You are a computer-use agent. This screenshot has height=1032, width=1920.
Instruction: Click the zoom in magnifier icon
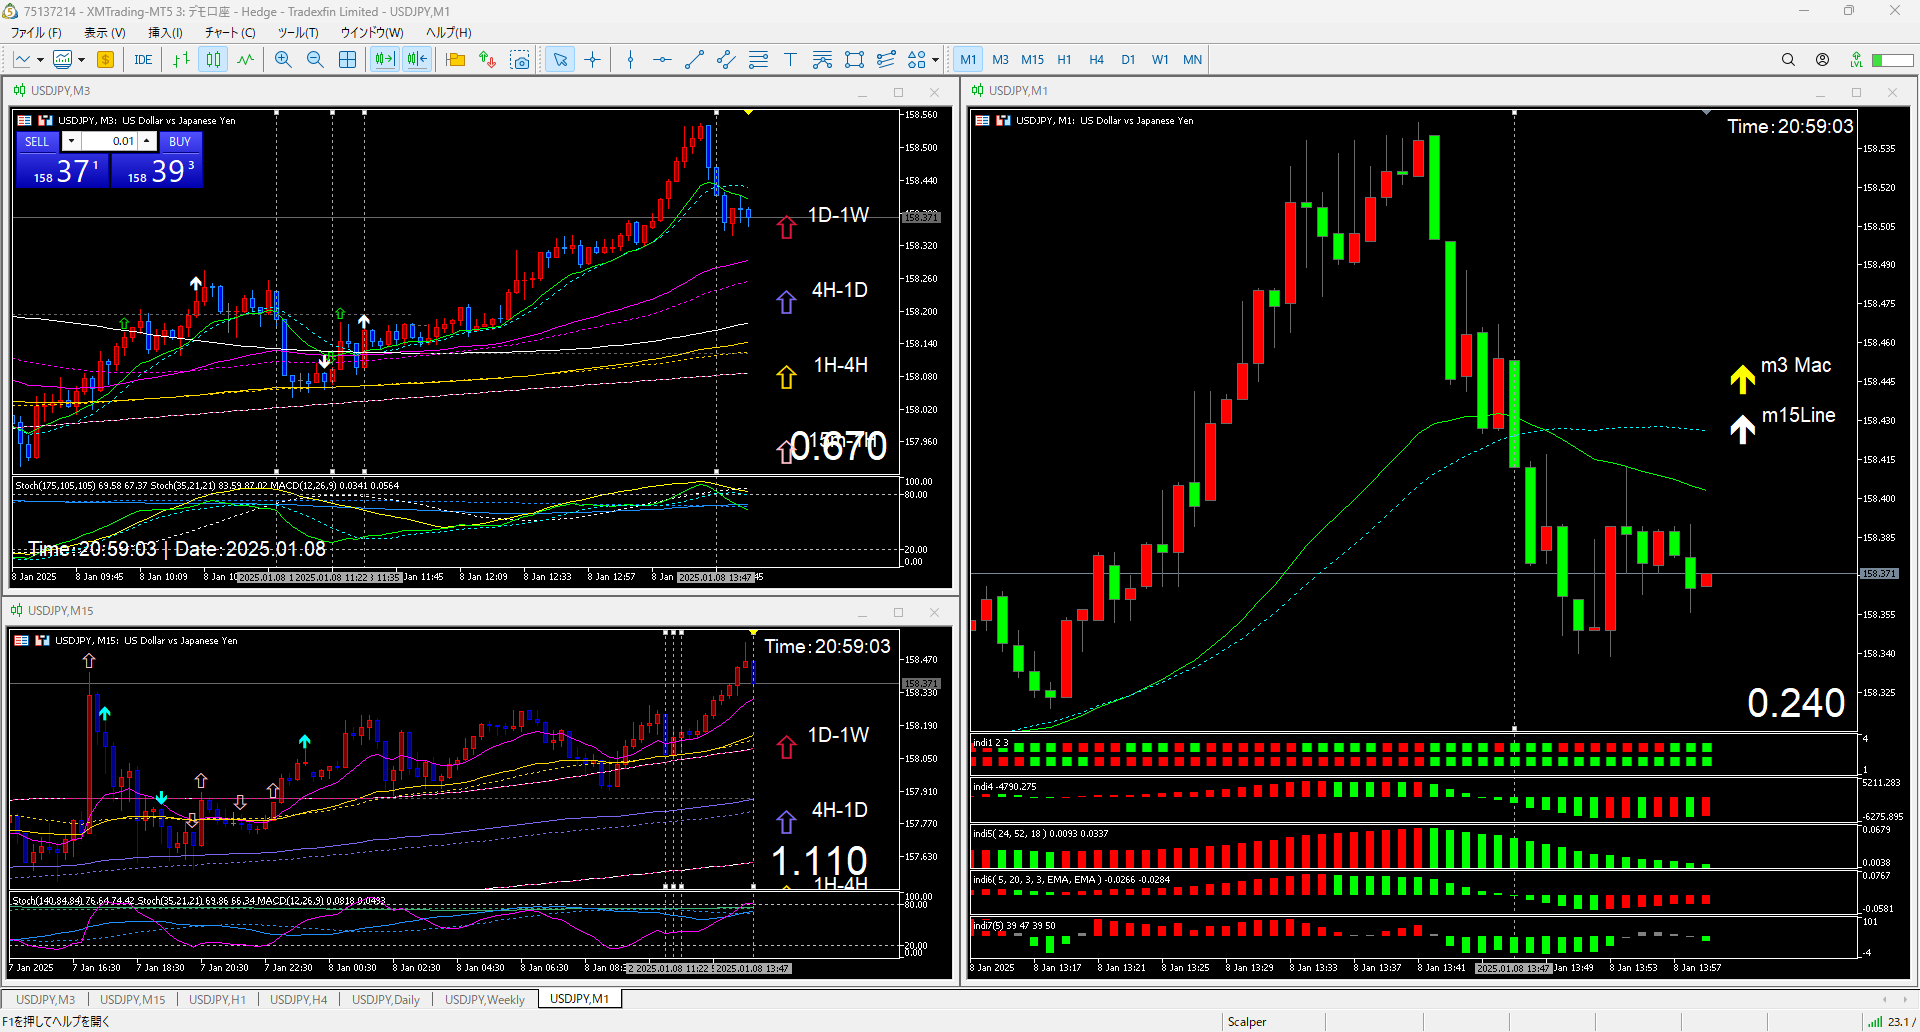pos(283,60)
